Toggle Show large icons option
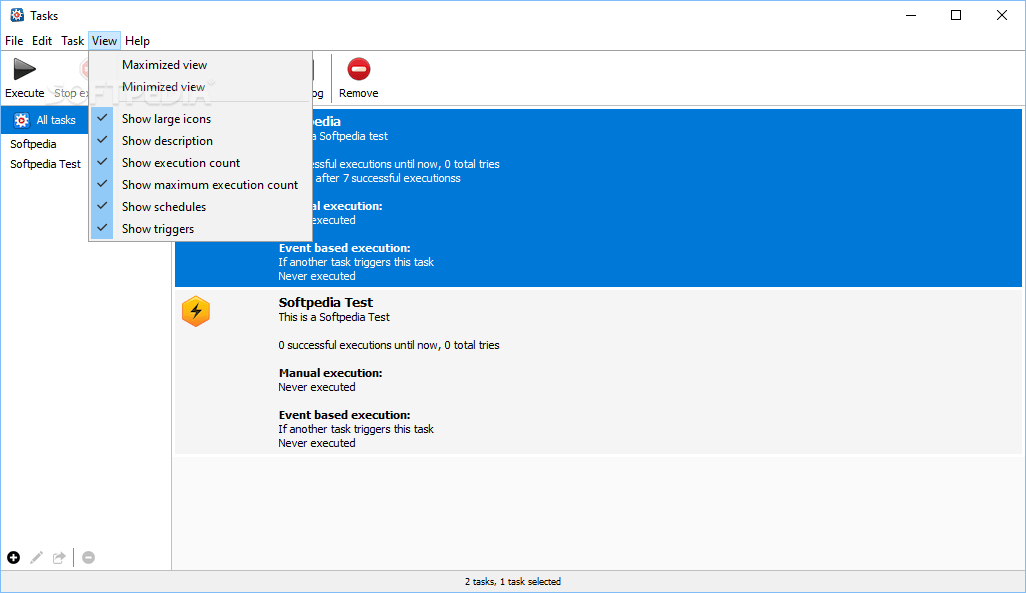 (x=200, y=118)
